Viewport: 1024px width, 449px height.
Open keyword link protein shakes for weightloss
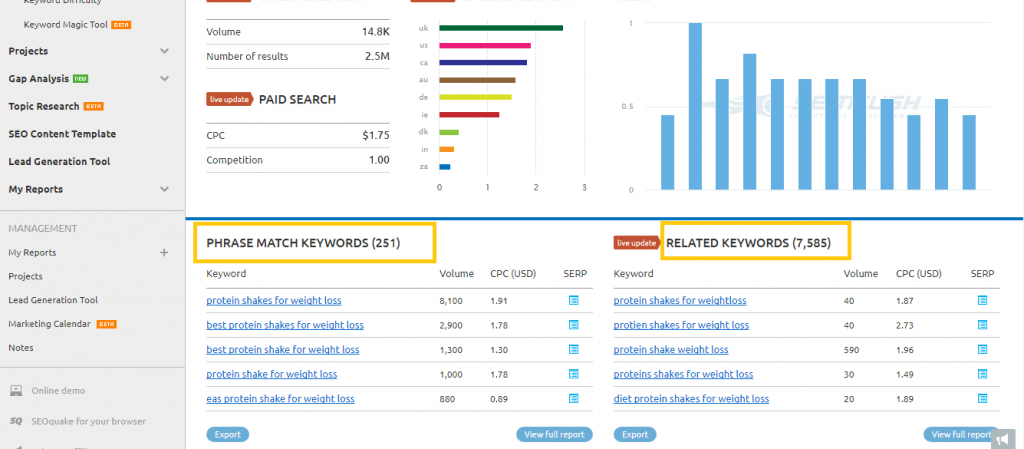pyautogui.click(x=680, y=301)
